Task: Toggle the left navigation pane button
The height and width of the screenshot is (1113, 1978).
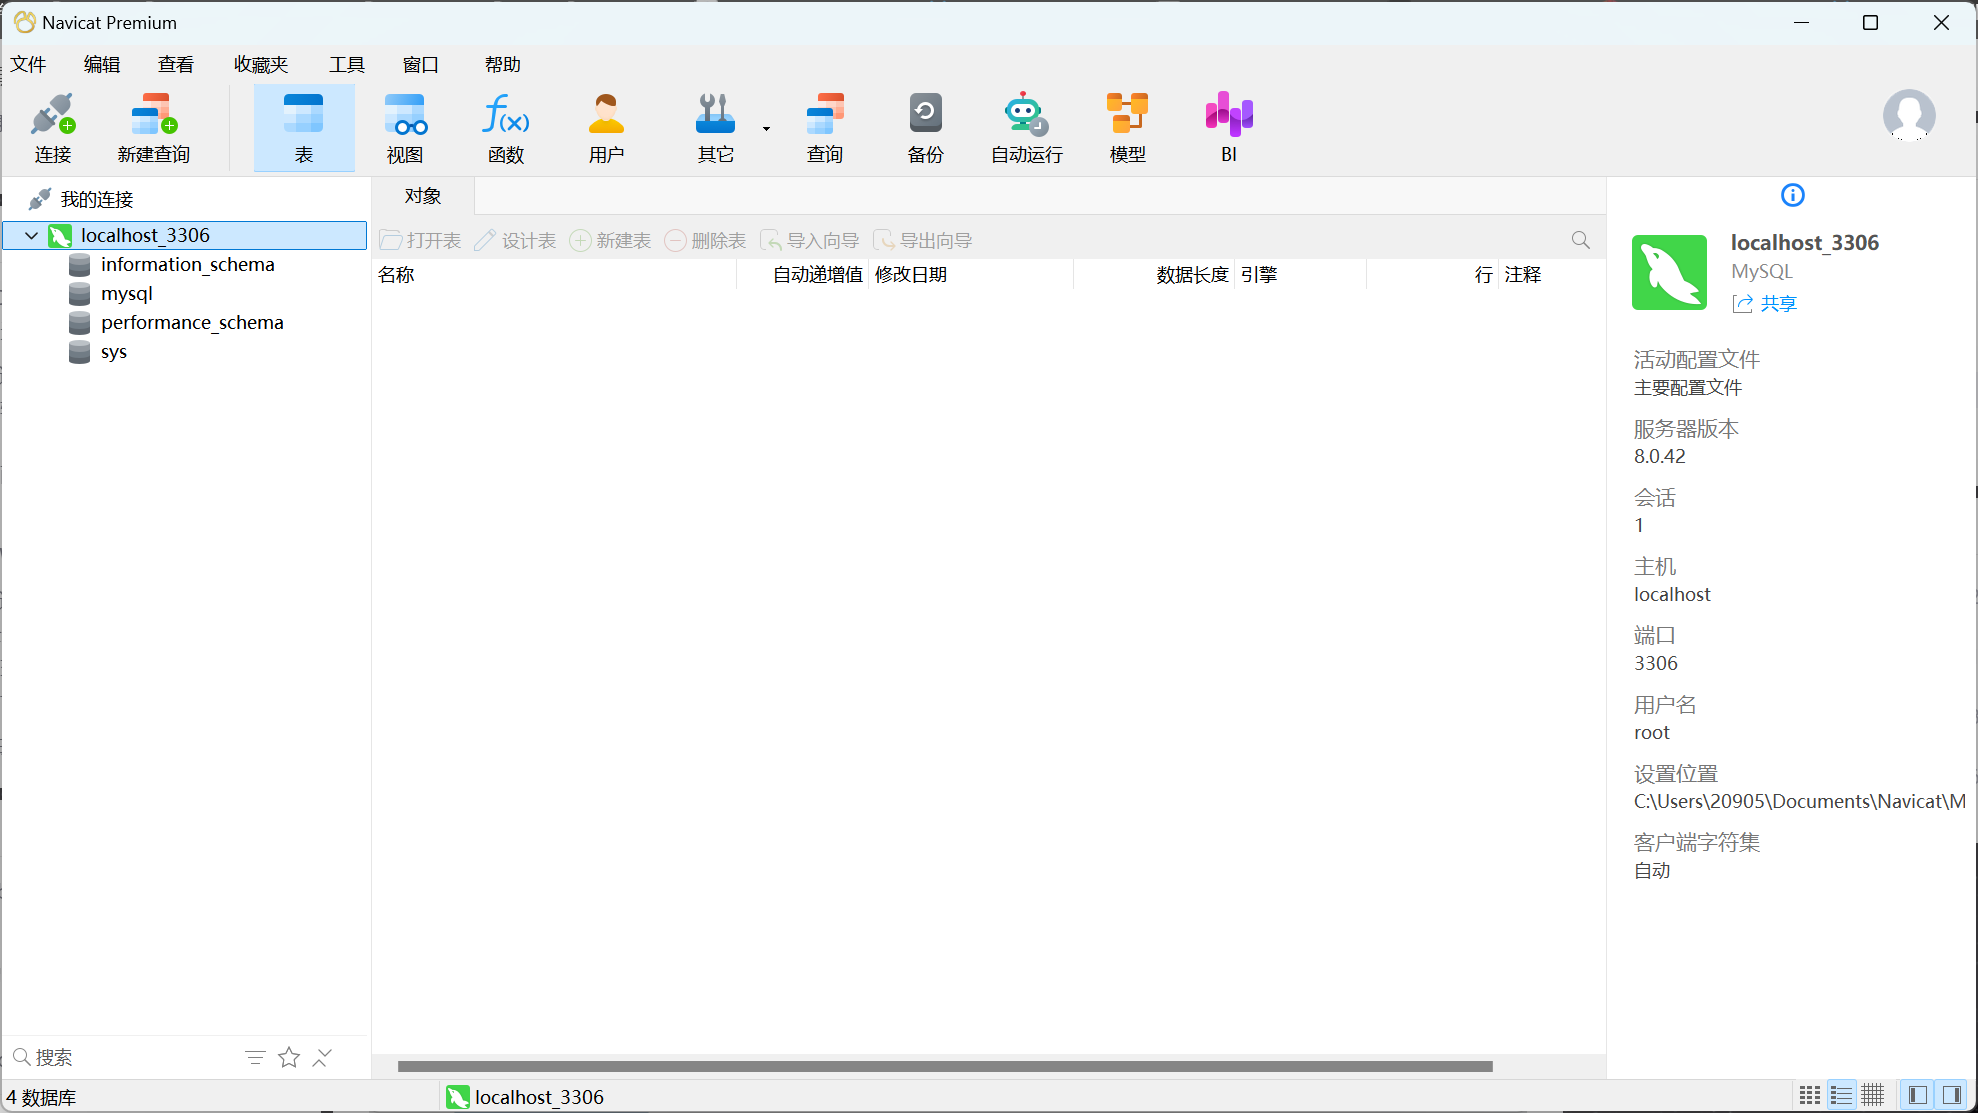Action: click(1917, 1095)
